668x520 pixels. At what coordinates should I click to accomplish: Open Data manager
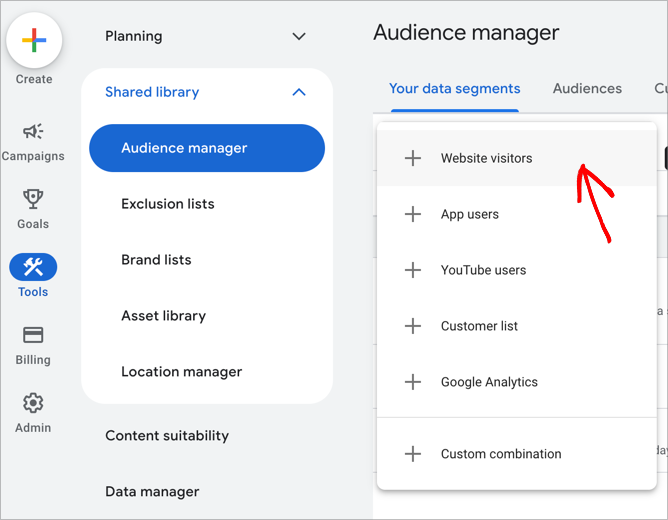152,492
